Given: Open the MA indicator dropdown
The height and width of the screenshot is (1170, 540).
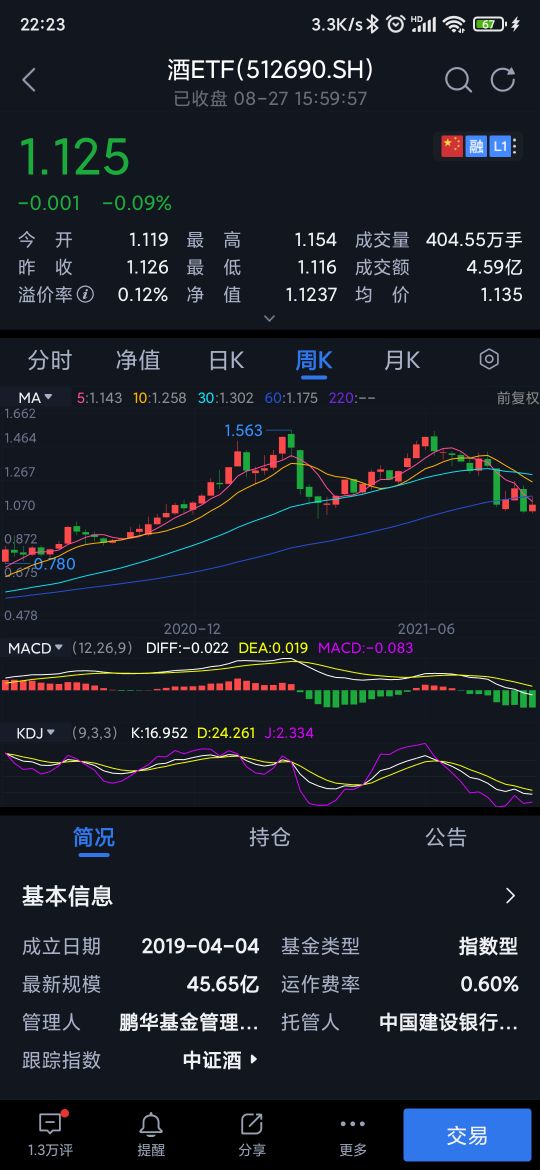Looking at the screenshot, I should tap(36, 398).
